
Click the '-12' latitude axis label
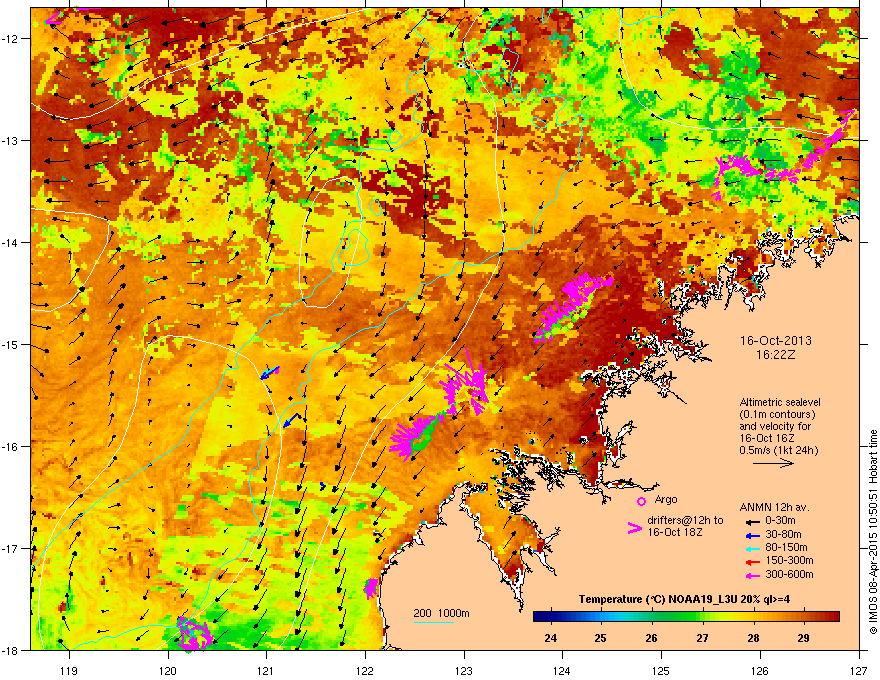(x=11, y=39)
